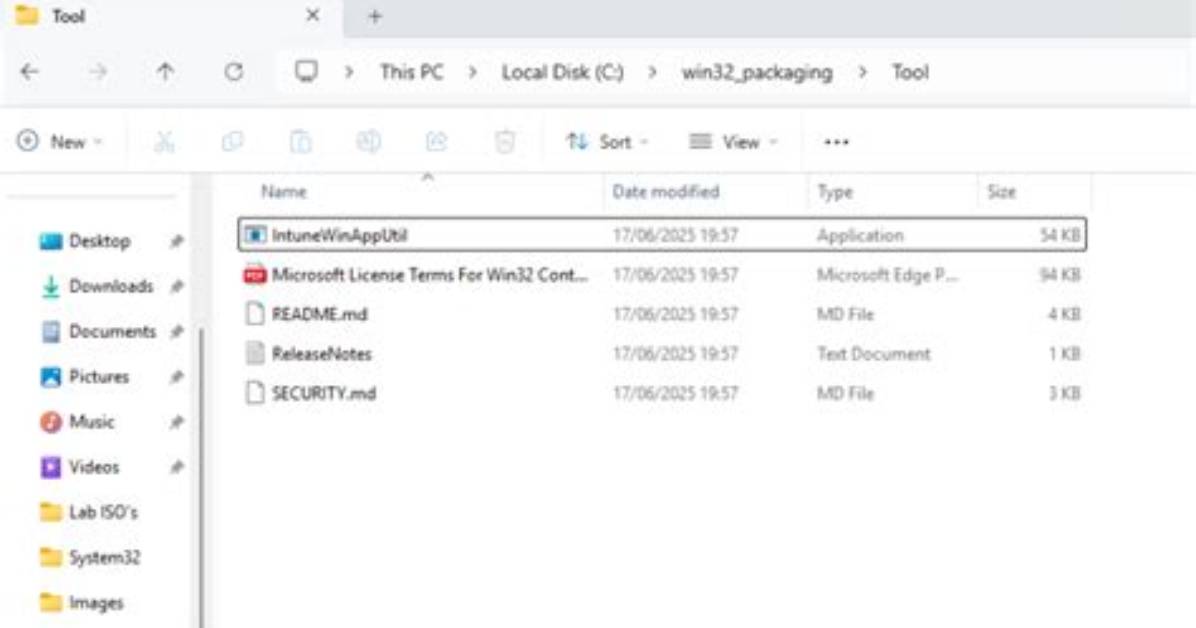
Task: Select the Microsoft License Terms PDF icon
Action: tap(255, 275)
